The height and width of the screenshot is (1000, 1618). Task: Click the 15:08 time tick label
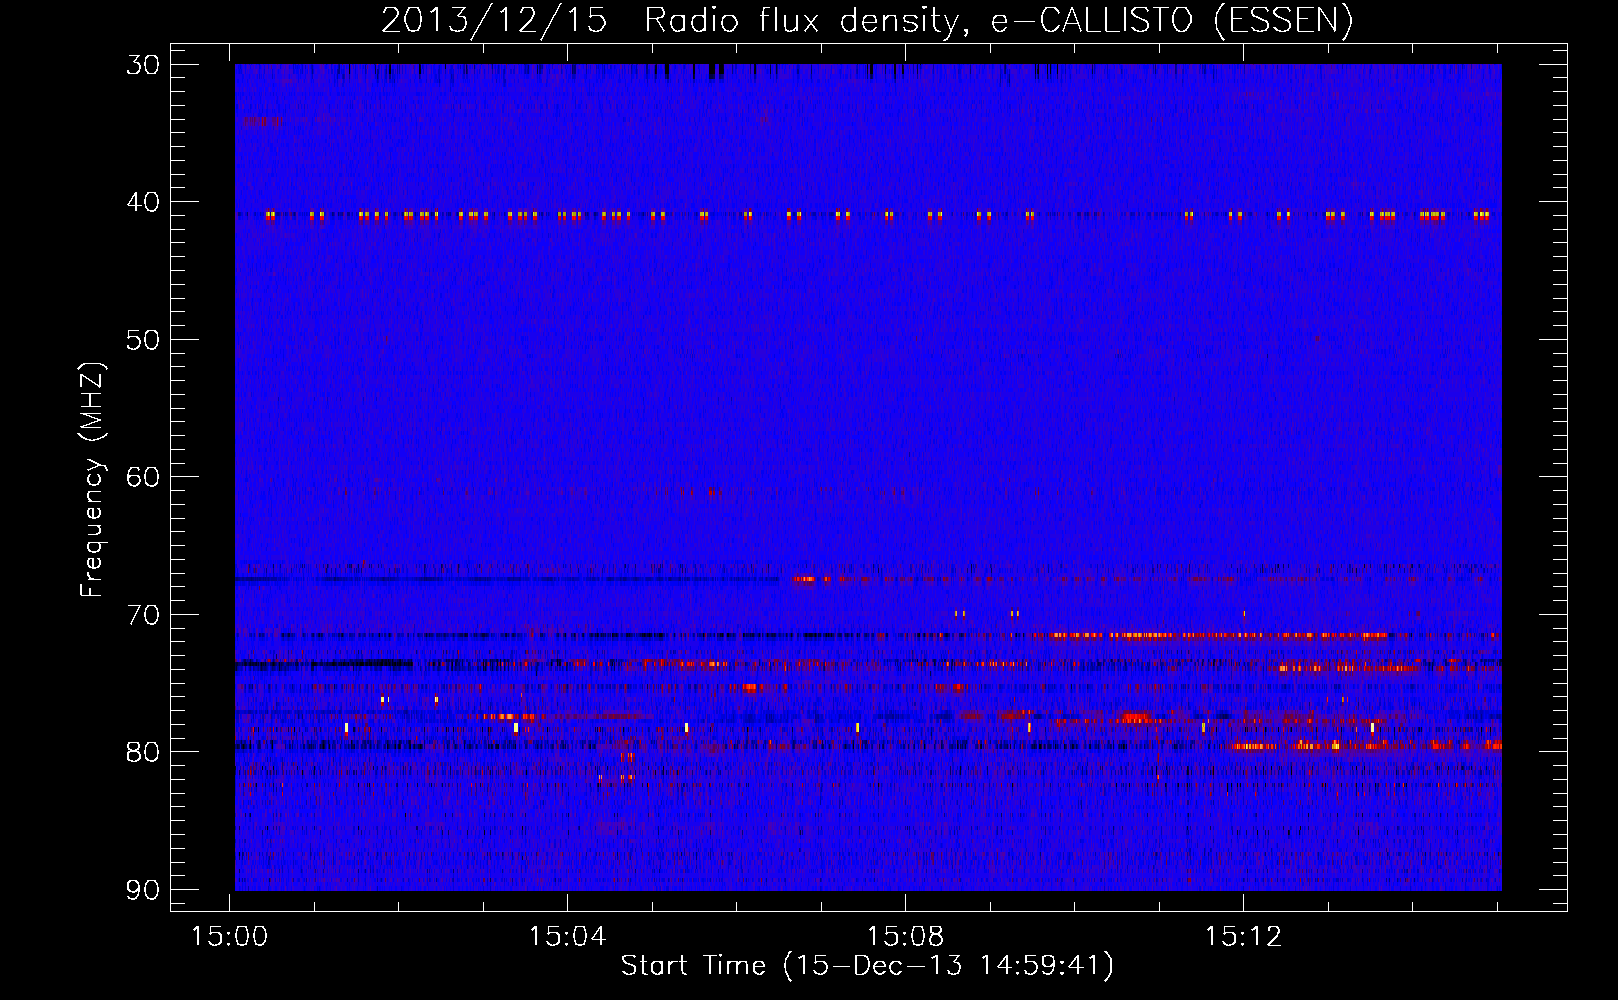coord(905,937)
